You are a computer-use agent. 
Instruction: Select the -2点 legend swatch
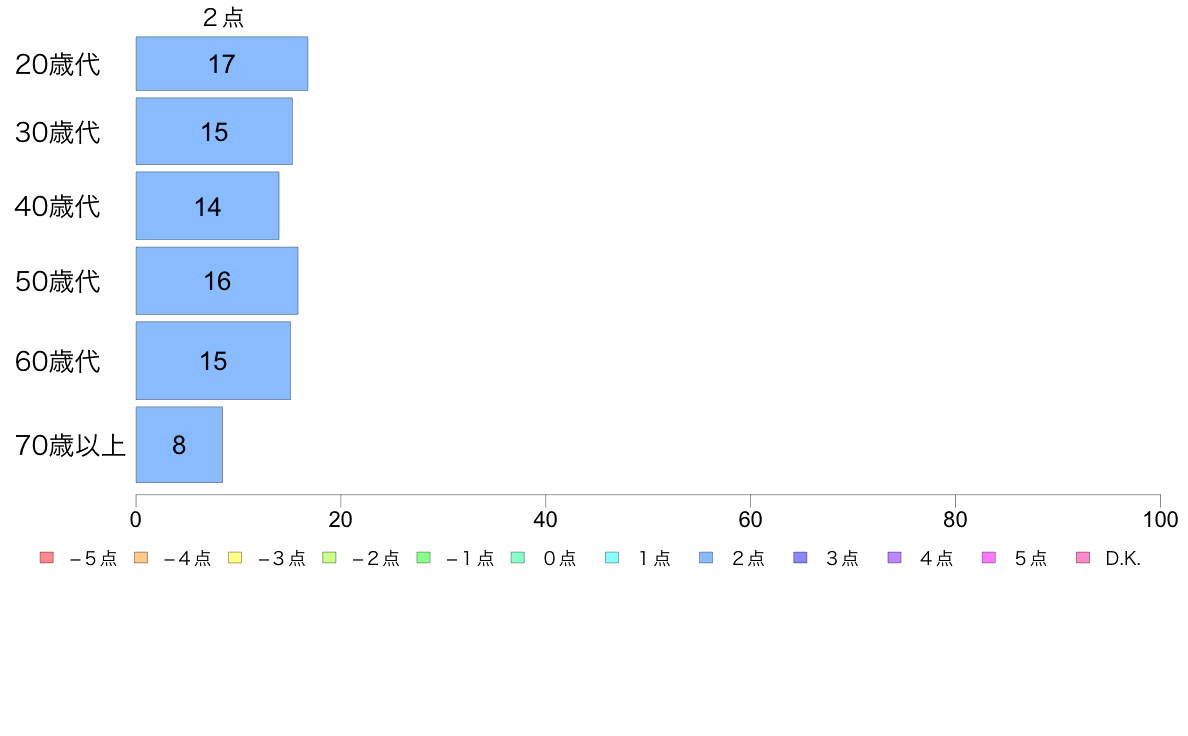pyautogui.click(x=329, y=558)
